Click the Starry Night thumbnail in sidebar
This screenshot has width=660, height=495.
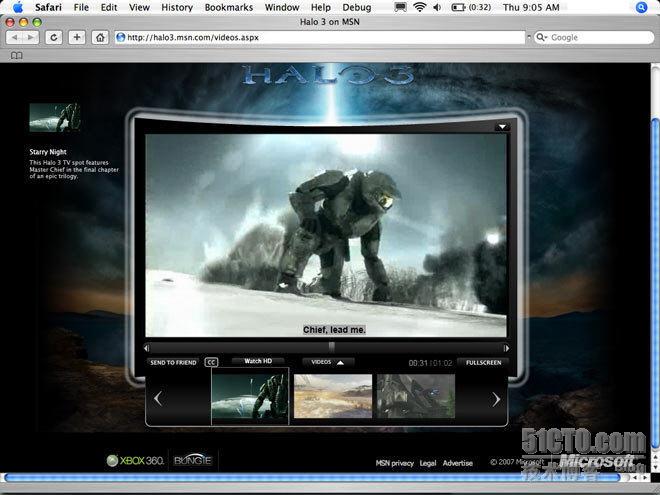pos(54,118)
